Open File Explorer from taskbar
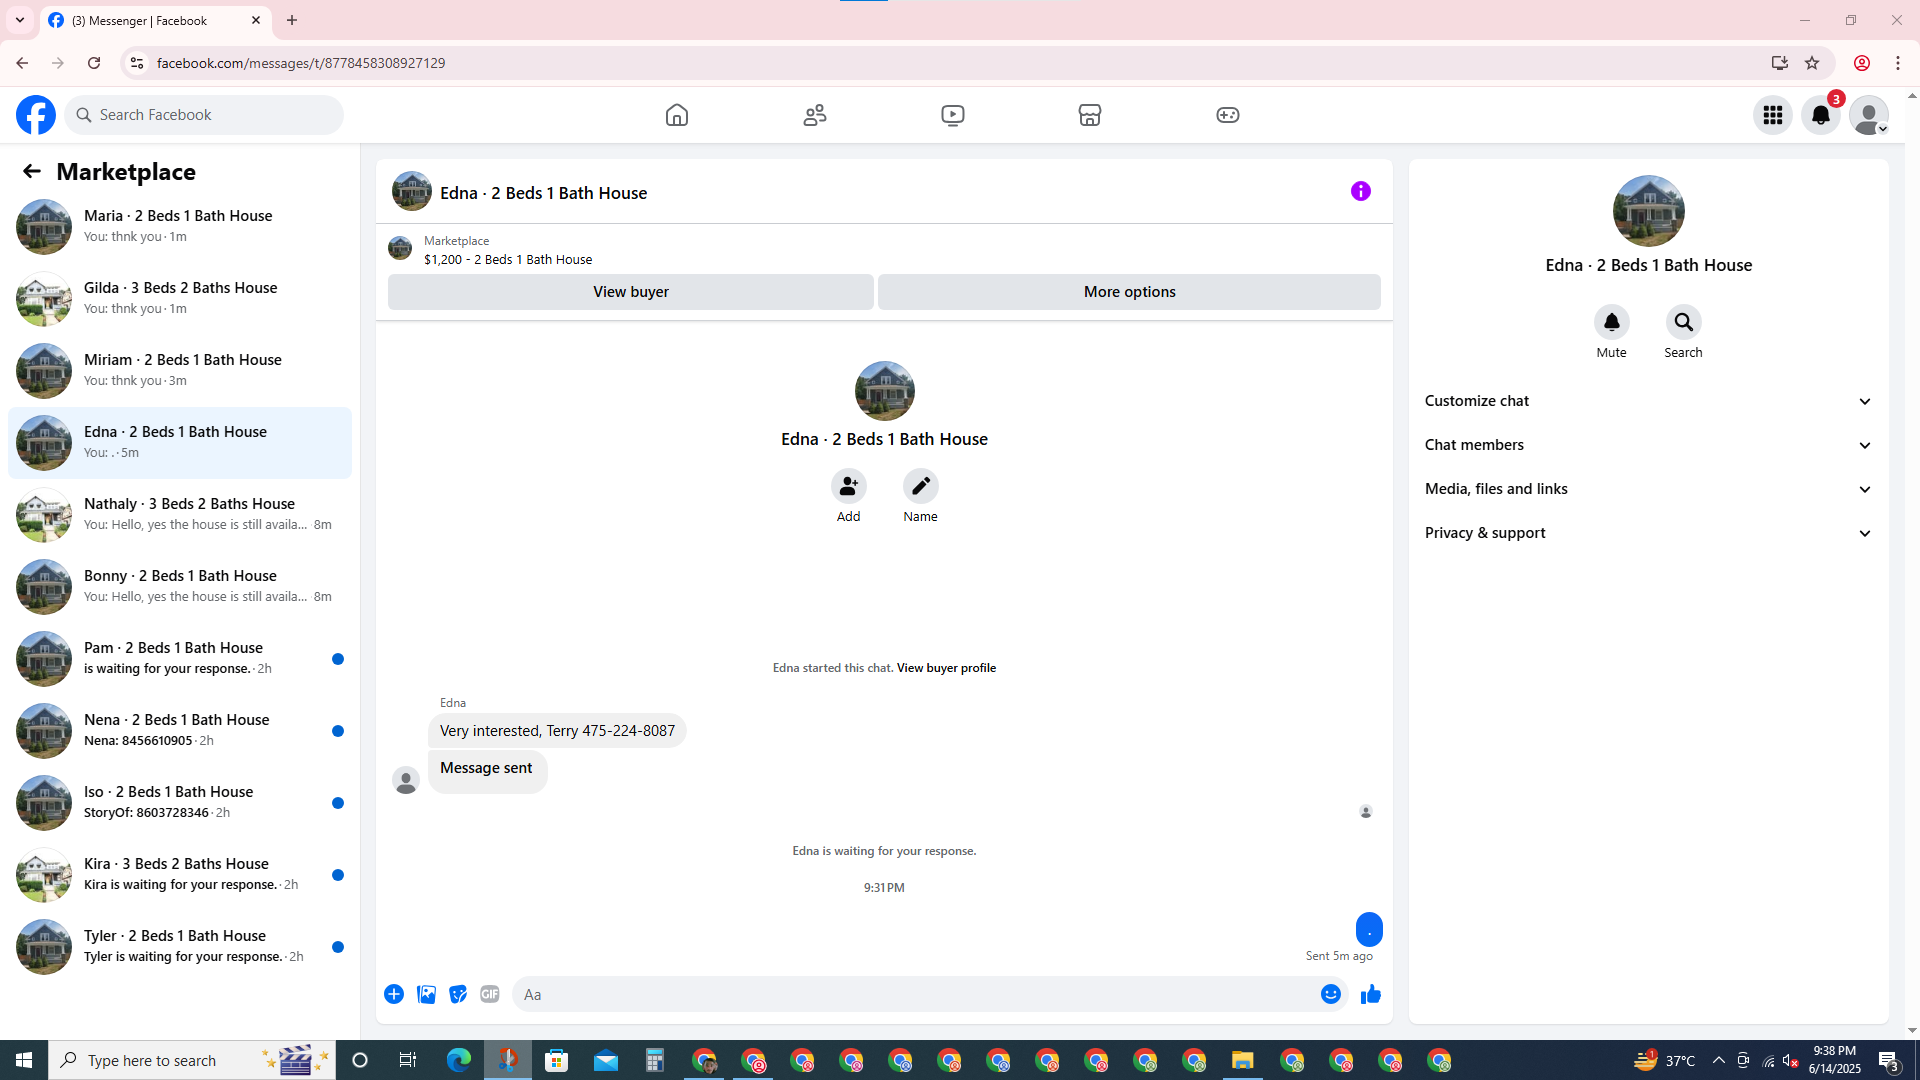The width and height of the screenshot is (1920, 1080). click(1243, 1060)
